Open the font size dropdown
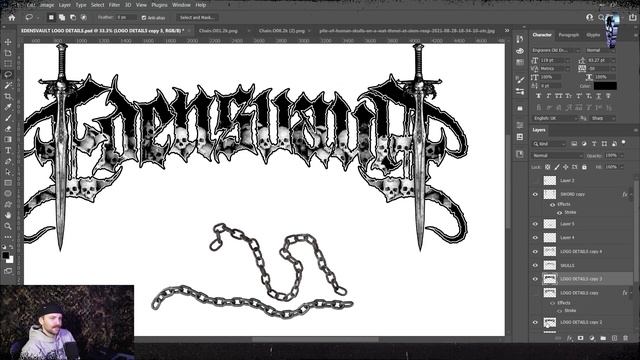 click(x=567, y=60)
